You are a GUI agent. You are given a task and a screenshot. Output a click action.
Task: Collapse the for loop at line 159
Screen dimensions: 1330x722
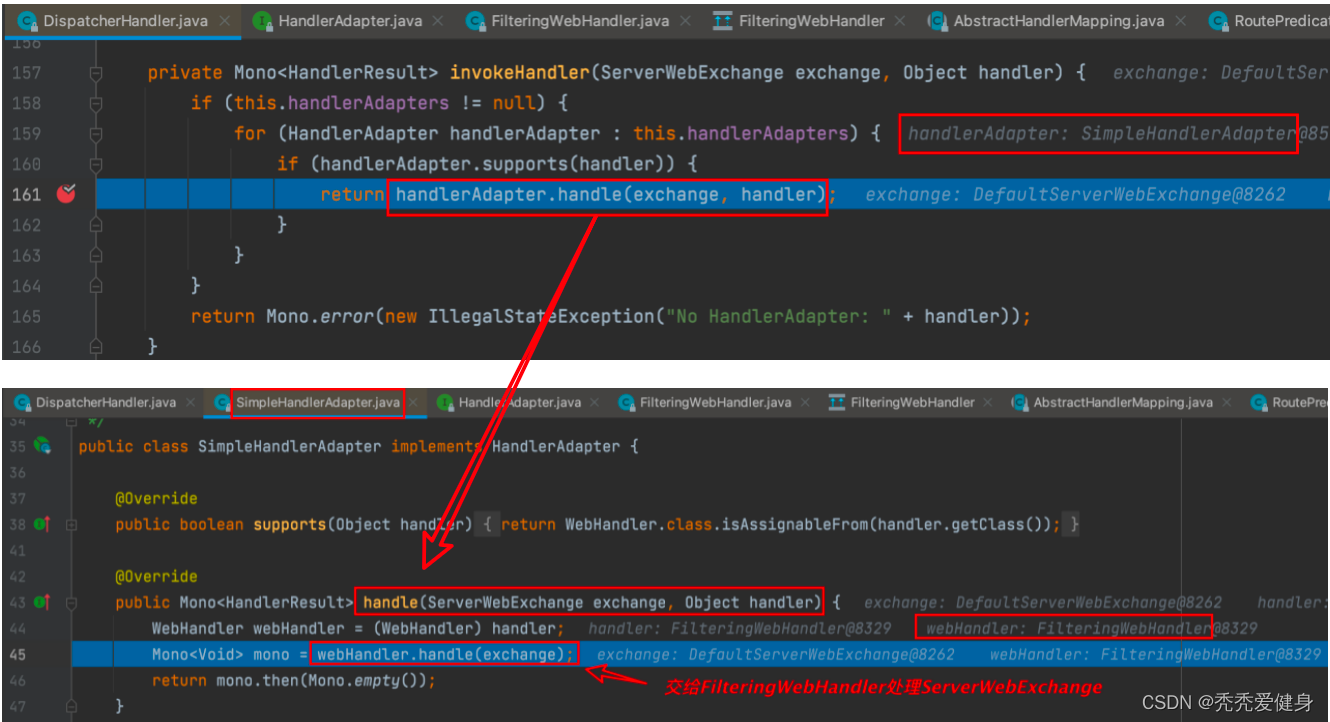[x=96, y=133]
